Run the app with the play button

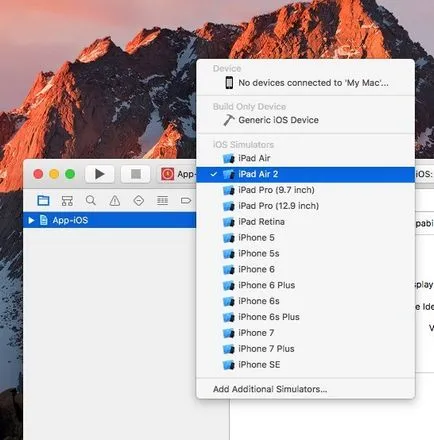[x=99, y=174]
